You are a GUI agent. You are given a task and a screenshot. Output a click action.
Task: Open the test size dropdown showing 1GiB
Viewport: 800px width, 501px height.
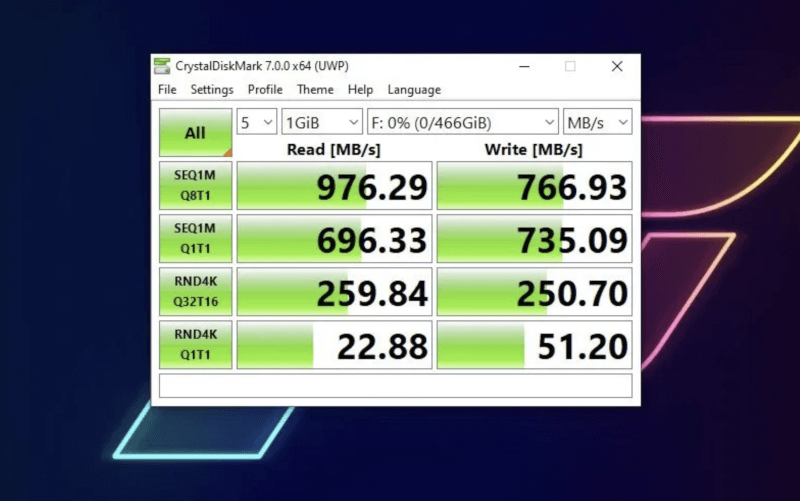[322, 122]
